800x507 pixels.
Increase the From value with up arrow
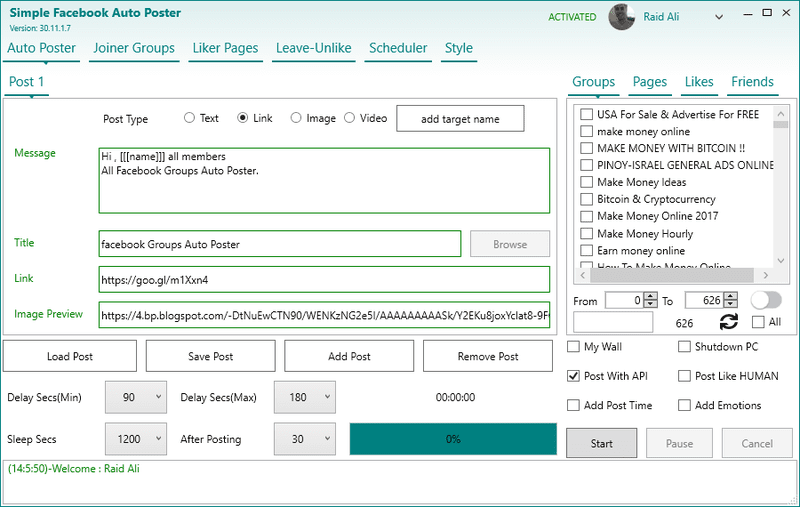click(x=651, y=296)
